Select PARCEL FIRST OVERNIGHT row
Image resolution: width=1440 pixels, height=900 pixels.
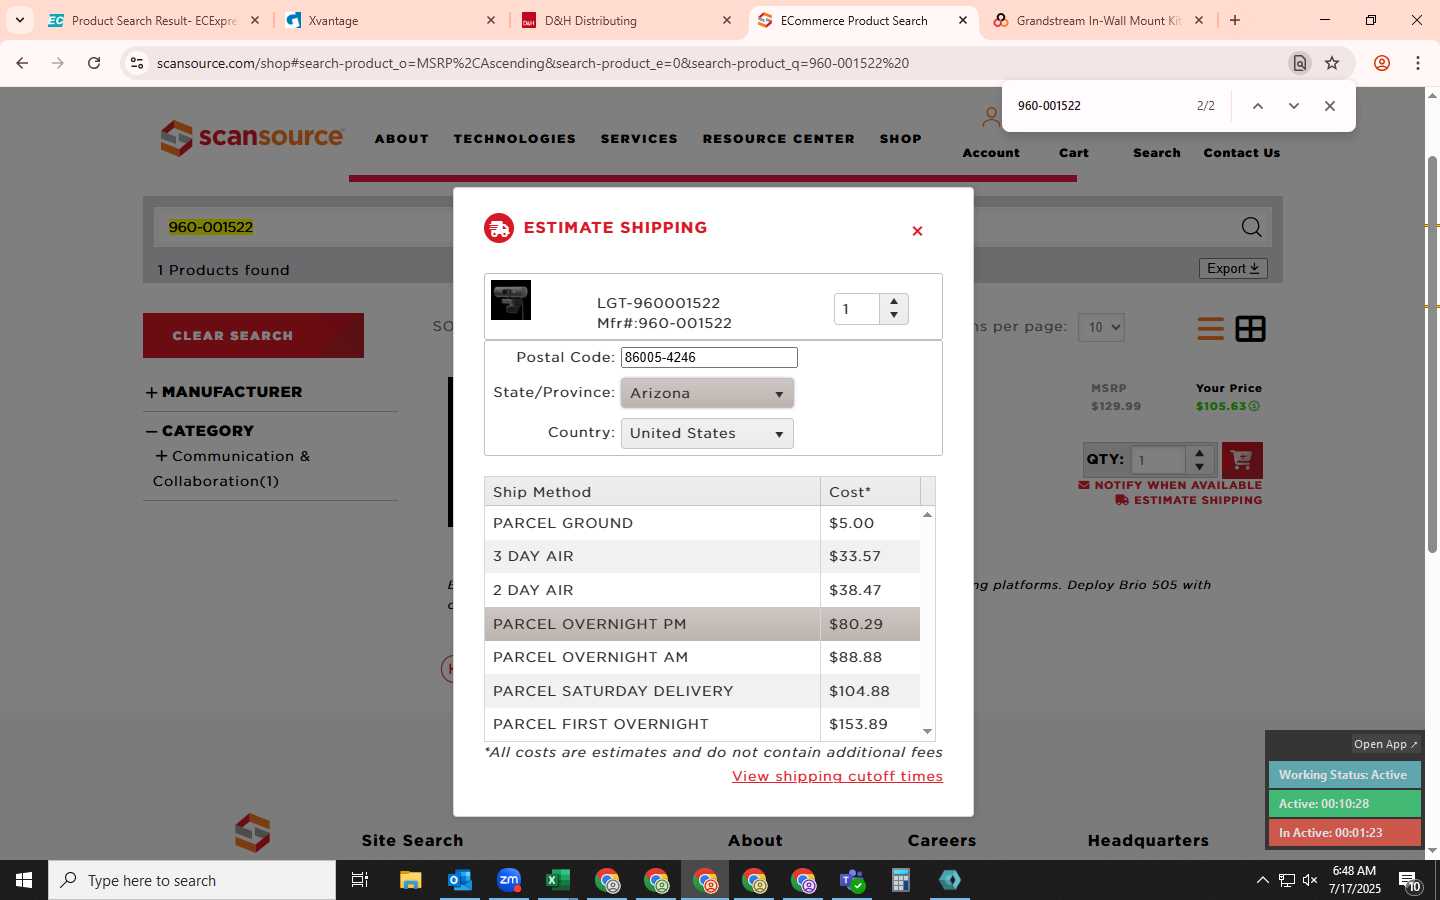coord(702,724)
